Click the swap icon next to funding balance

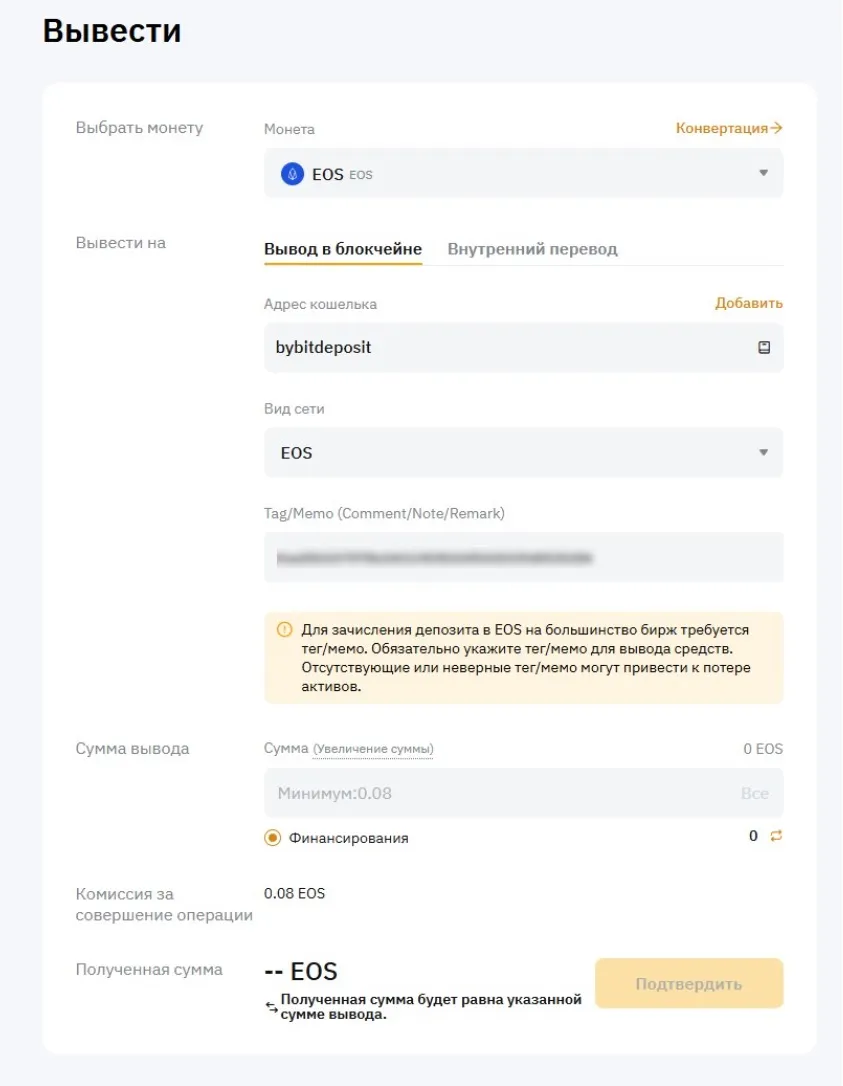pos(775,836)
